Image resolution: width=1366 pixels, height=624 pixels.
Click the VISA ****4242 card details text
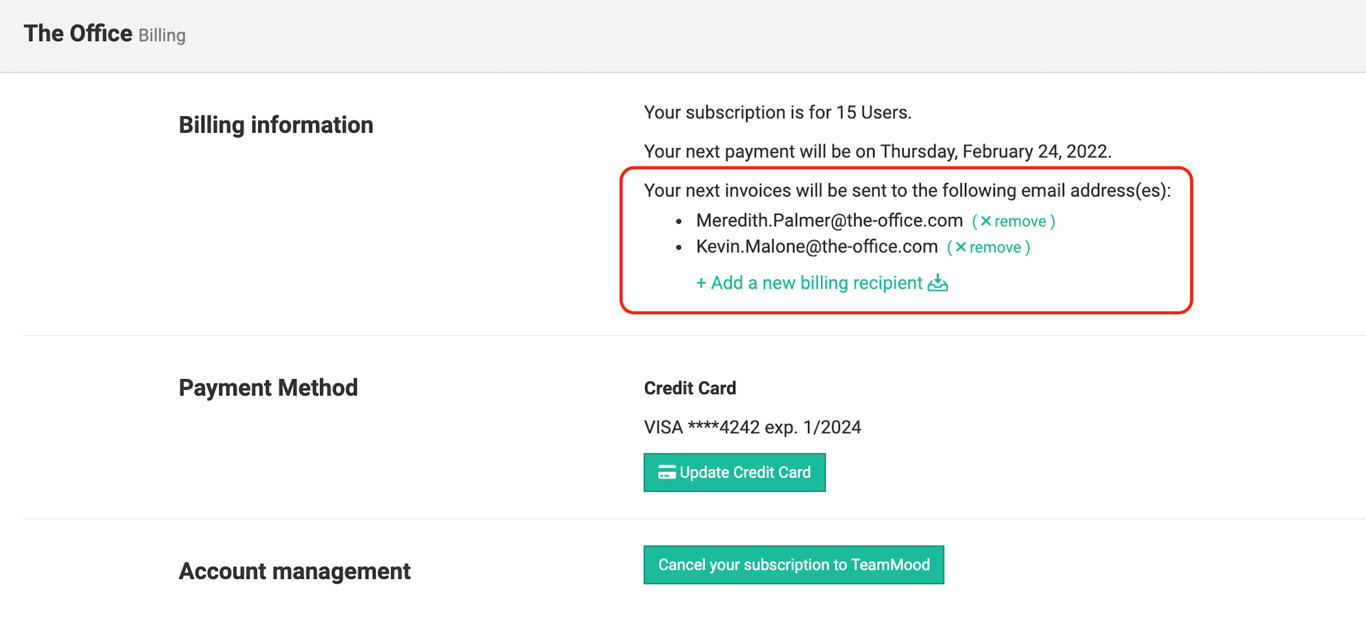pyautogui.click(x=752, y=427)
